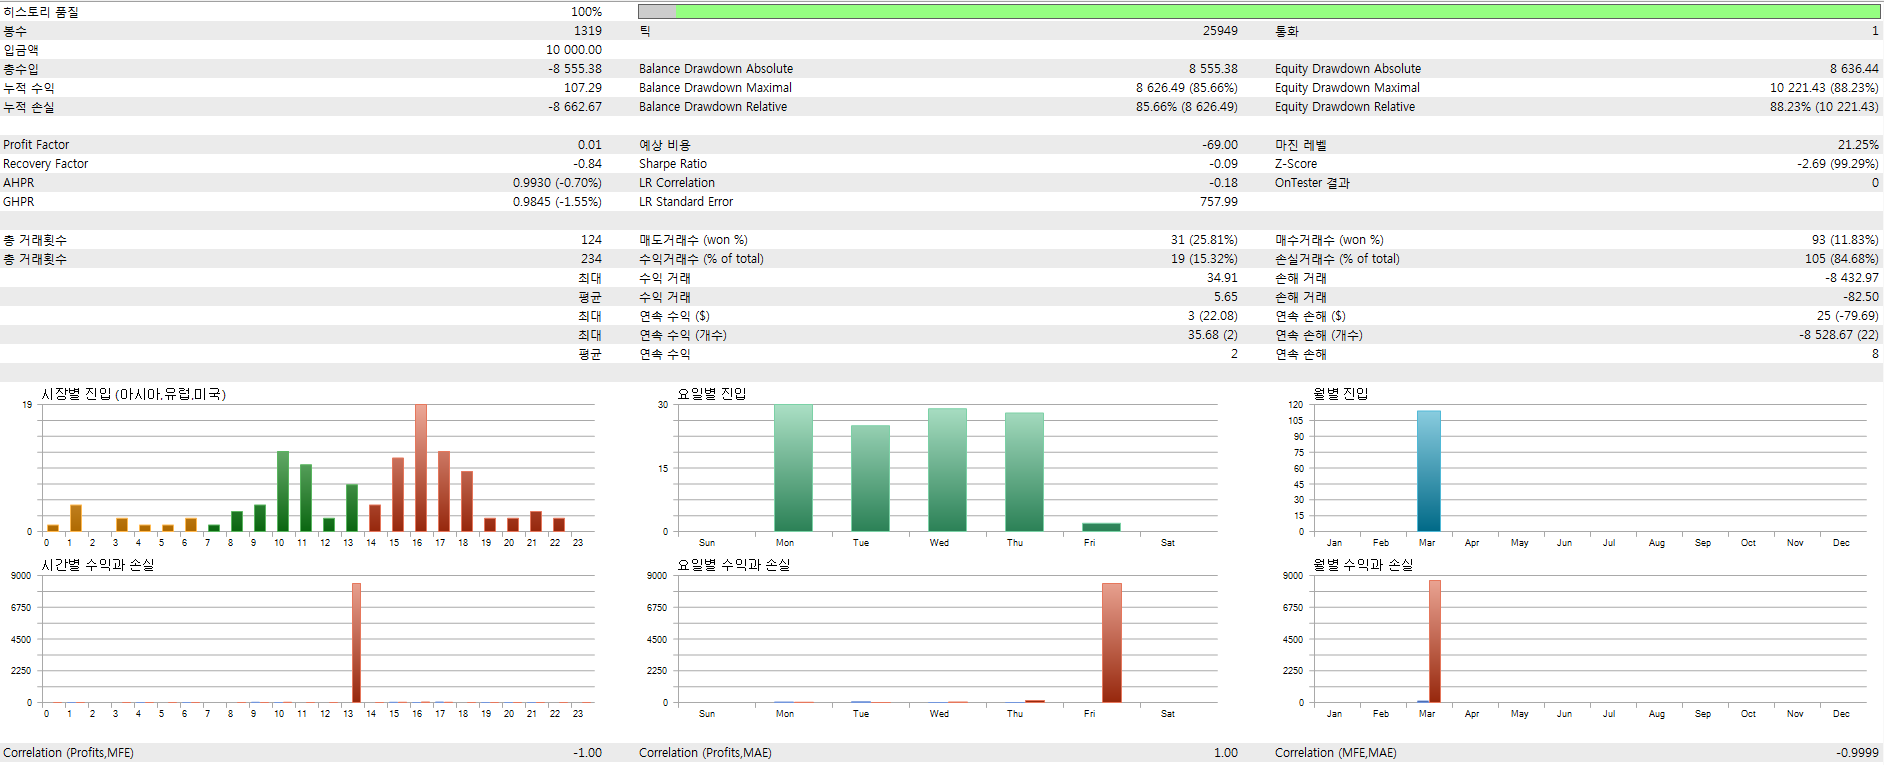Click the Equity Drawdown Absolute value 8 636.44
The image size is (1884, 765).
point(1854,69)
